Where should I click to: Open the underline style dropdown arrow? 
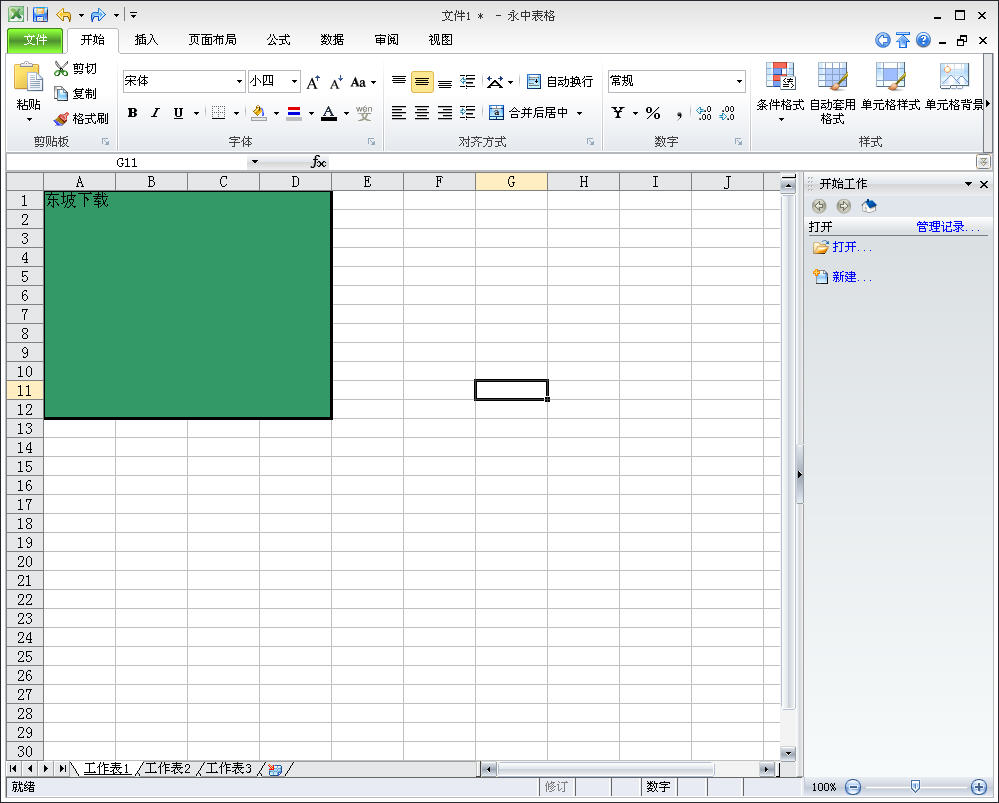(x=196, y=113)
